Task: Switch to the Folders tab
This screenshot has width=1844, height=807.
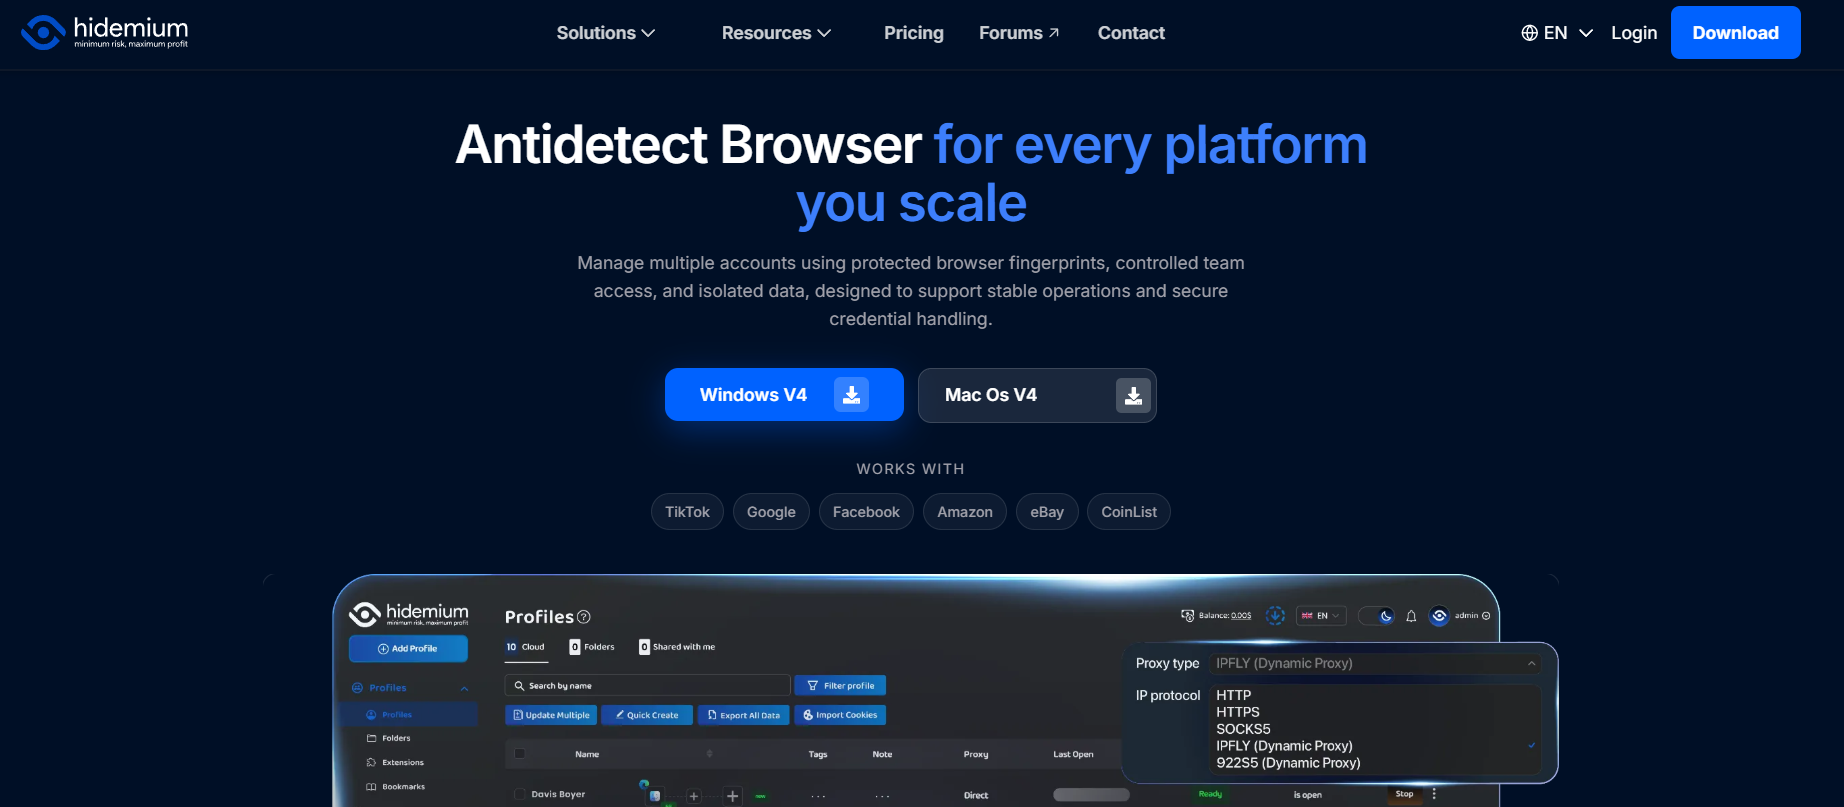Action: point(592,647)
